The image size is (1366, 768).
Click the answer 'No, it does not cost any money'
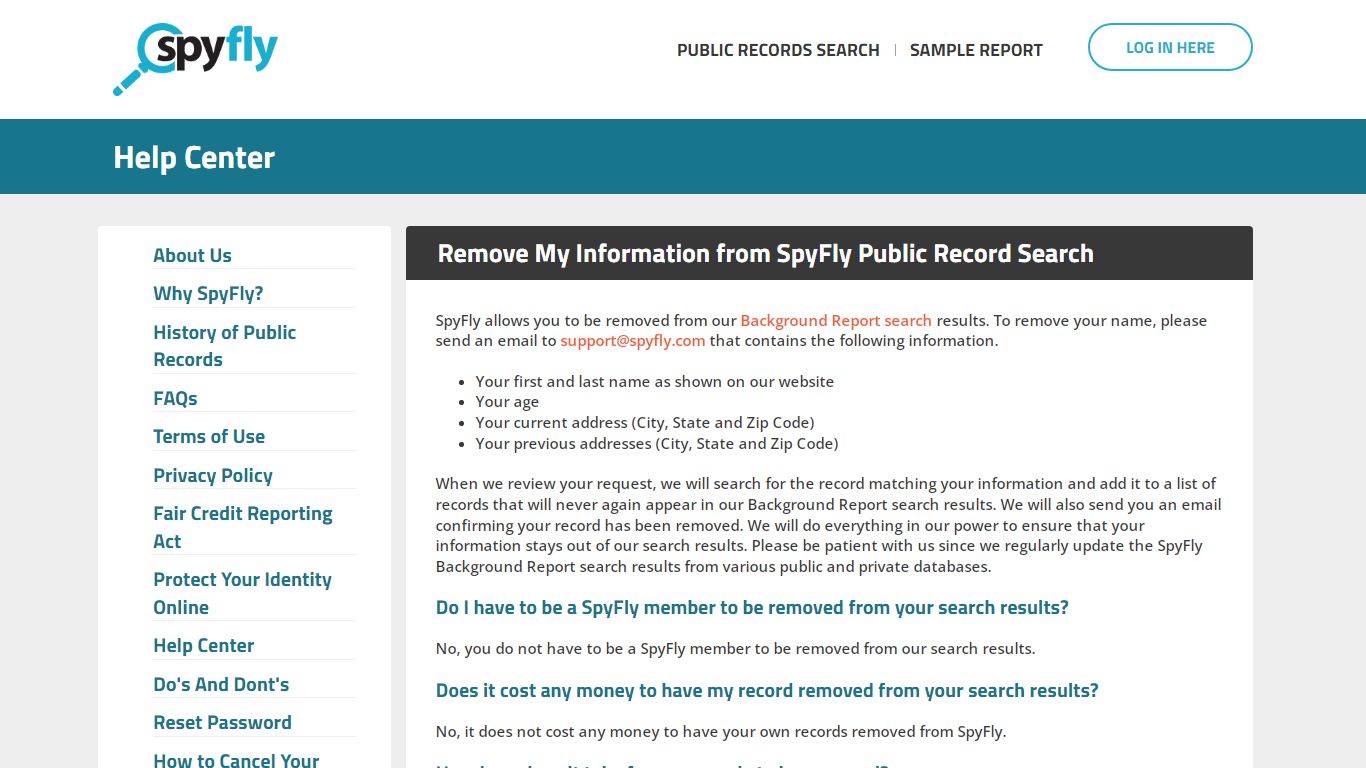(x=721, y=731)
